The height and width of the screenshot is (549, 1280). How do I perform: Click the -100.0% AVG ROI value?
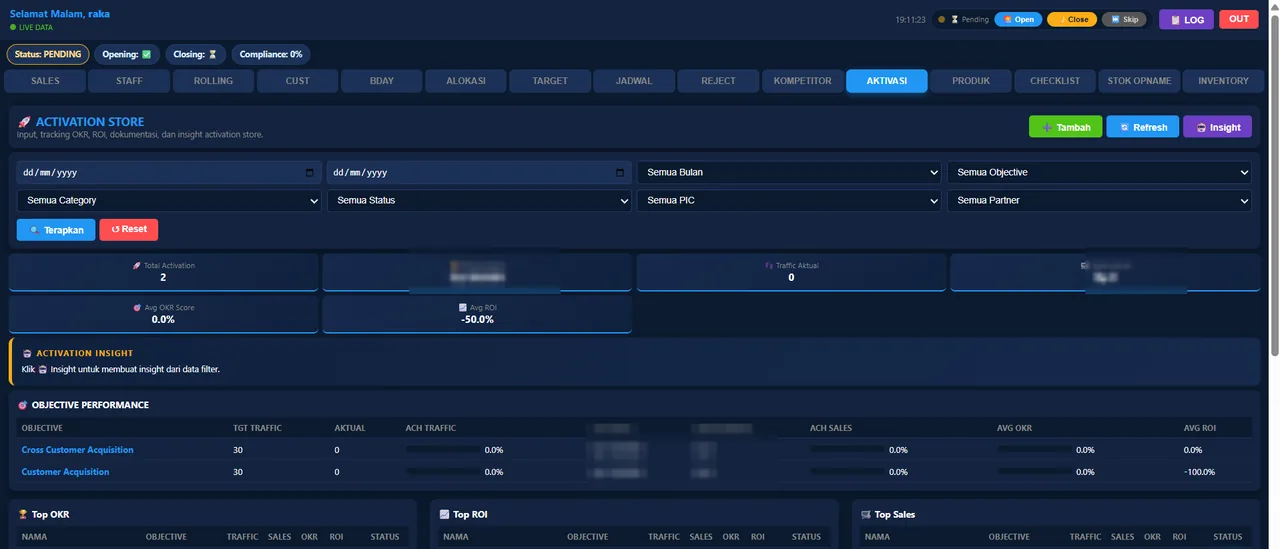click(1199, 472)
